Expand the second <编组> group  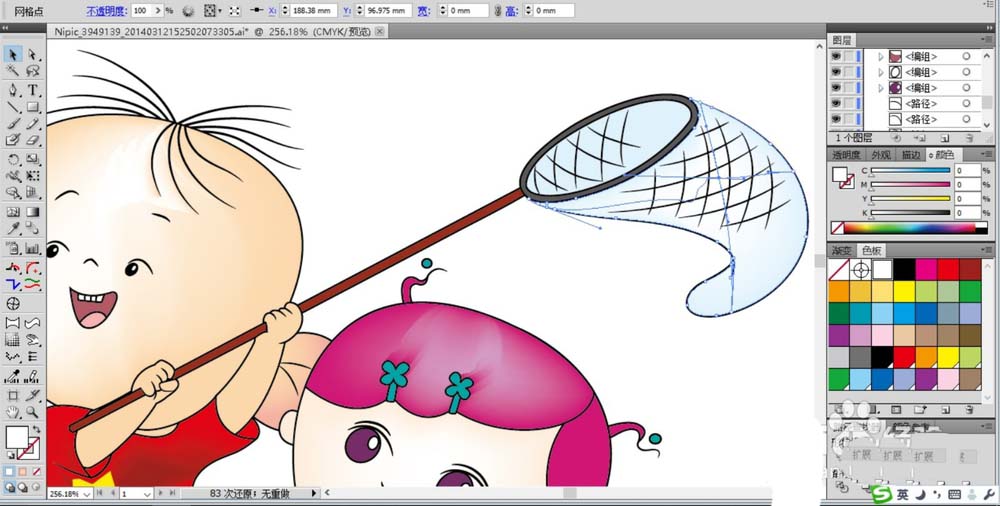pyautogui.click(x=881, y=72)
